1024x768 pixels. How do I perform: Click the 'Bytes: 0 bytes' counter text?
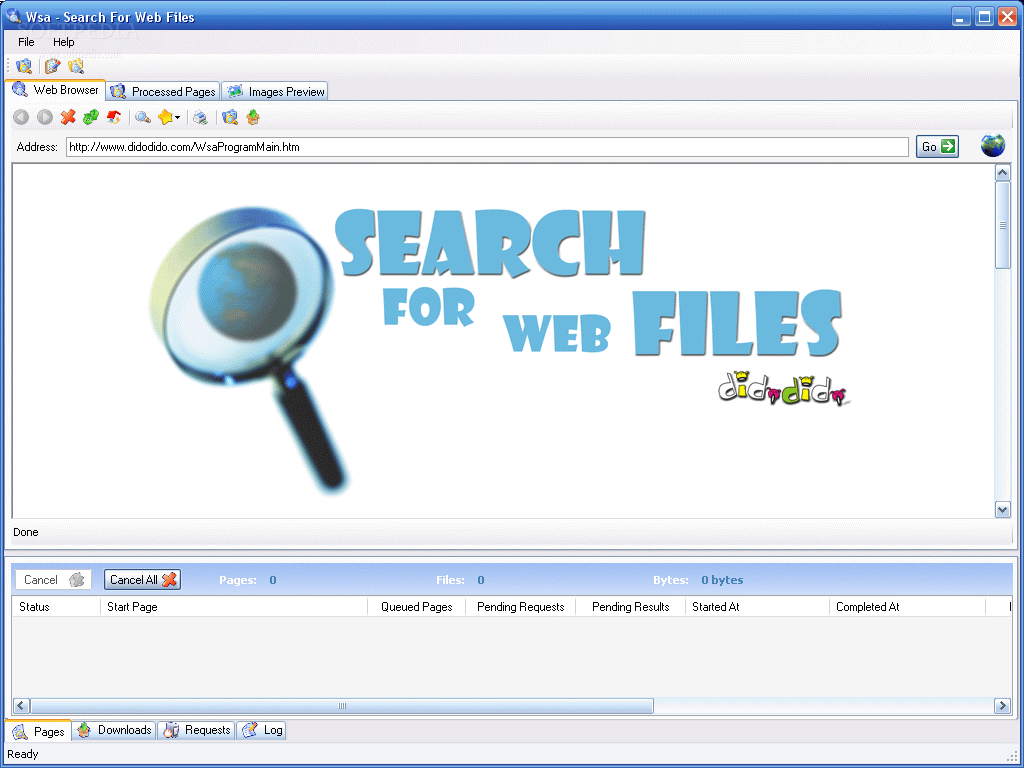tap(698, 580)
